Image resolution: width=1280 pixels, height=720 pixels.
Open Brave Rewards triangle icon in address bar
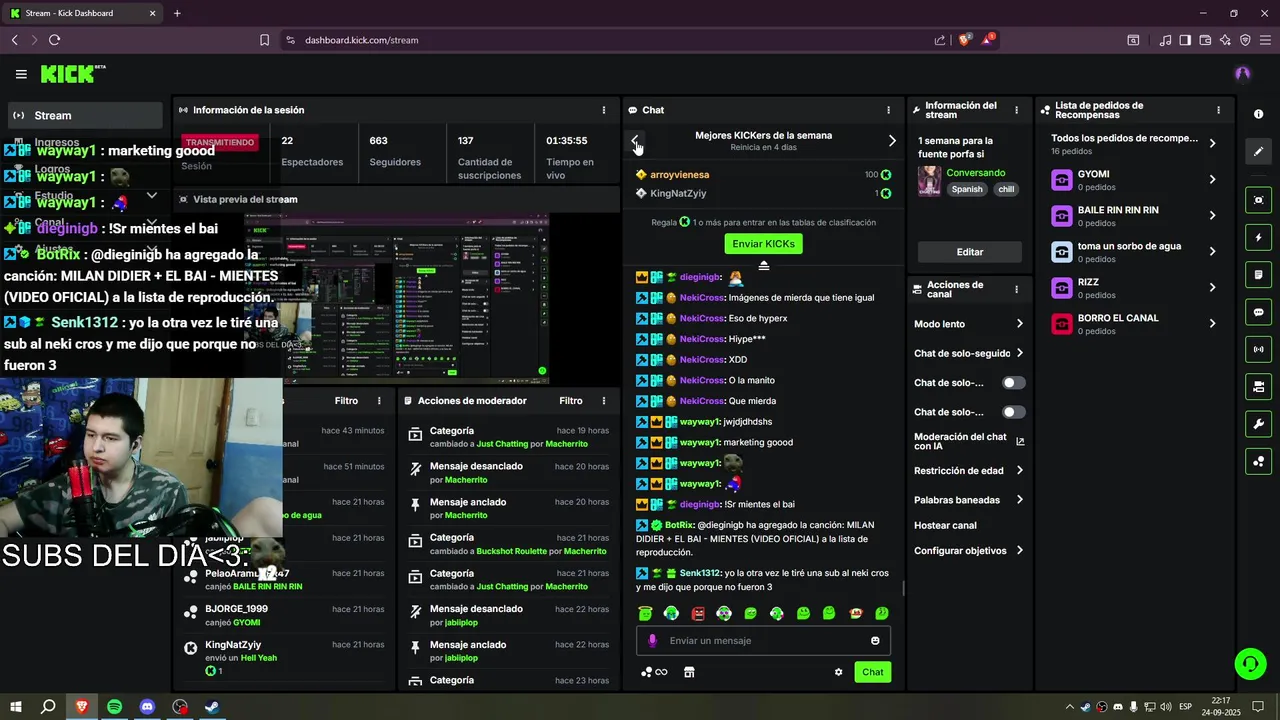pos(988,40)
